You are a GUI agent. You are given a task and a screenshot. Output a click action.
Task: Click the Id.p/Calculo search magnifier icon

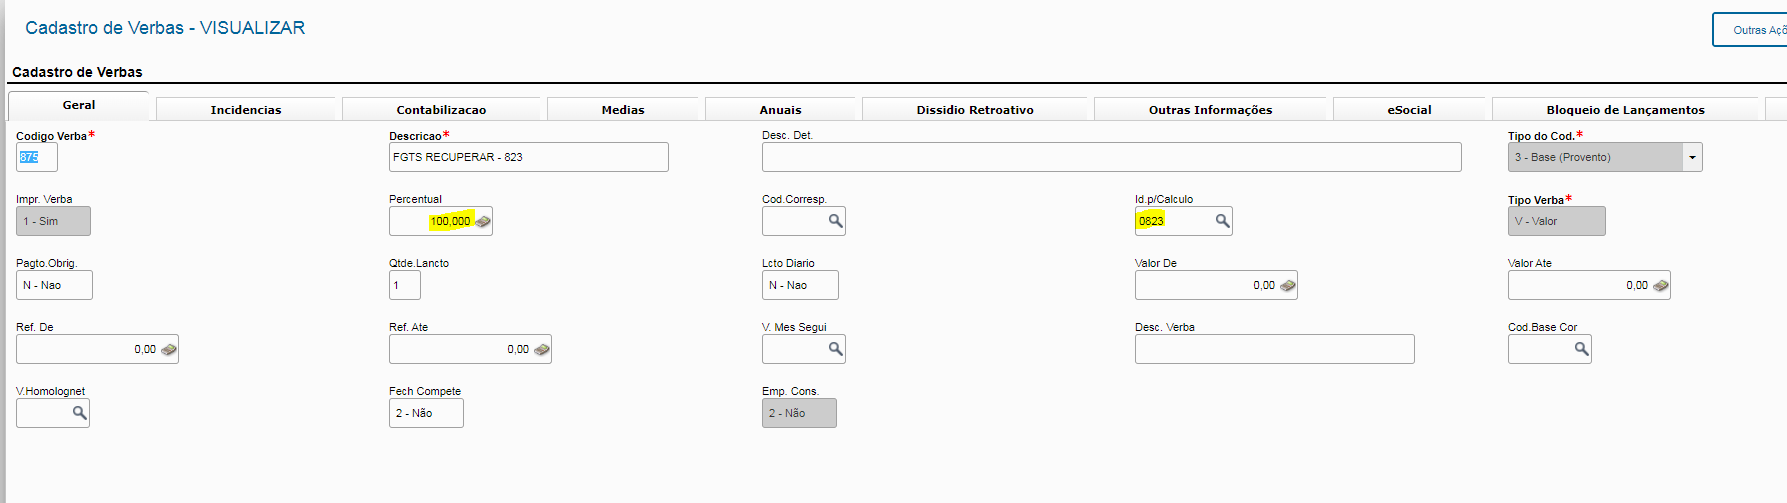[1222, 221]
